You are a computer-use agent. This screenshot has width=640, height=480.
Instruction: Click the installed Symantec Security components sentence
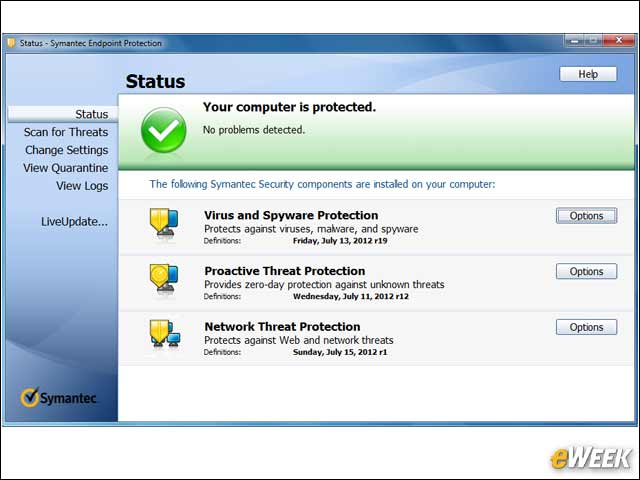[x=322, y=184]
